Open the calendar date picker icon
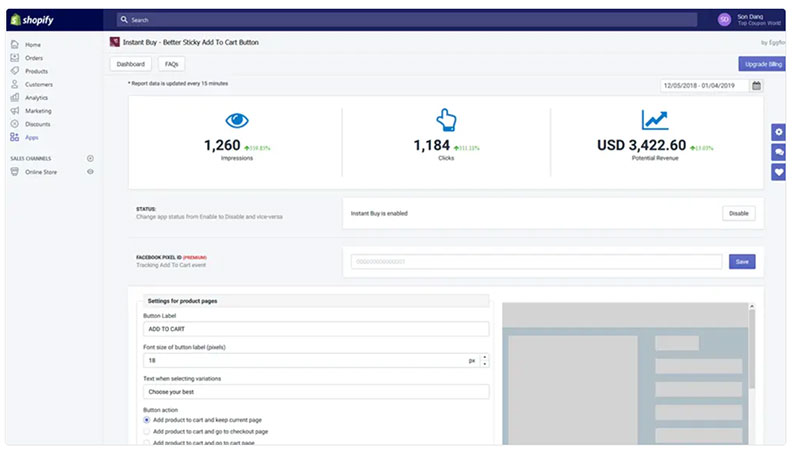Image resolution: width=800 pixels, height=456 pixels. tap(757, 86)
